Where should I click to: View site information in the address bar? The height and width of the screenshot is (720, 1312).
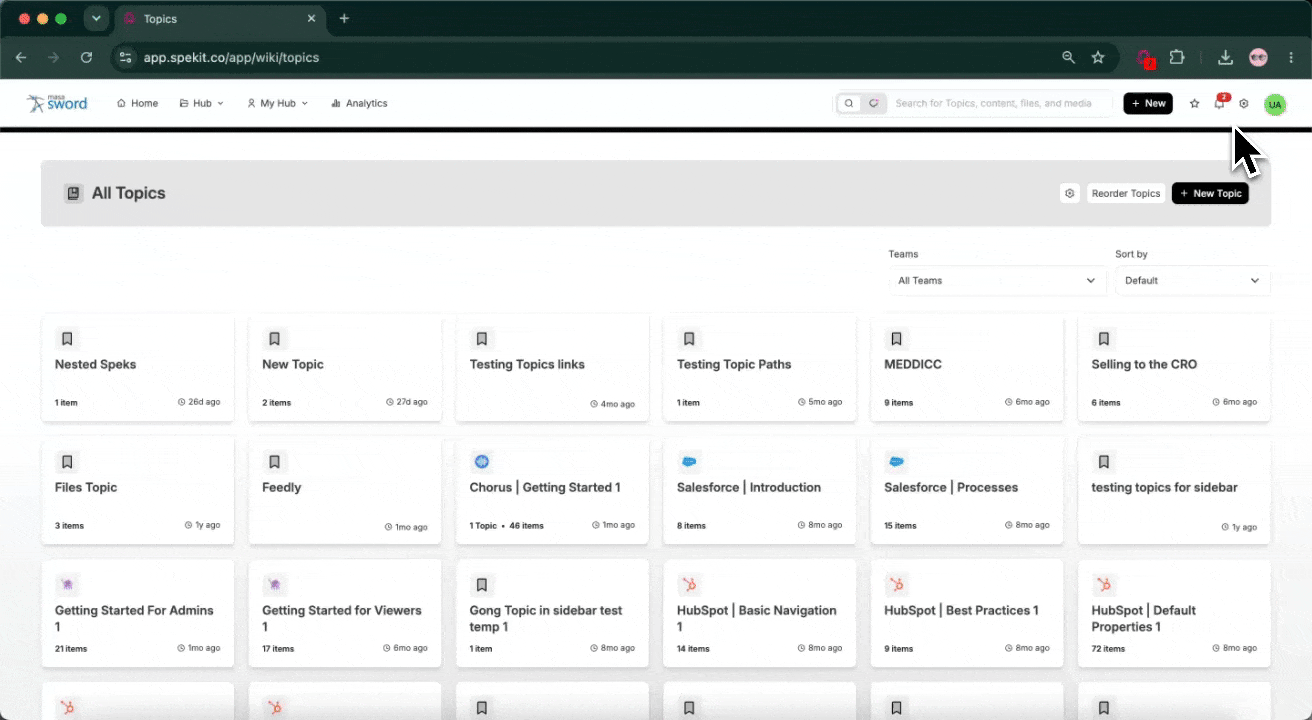pos(125,58)
